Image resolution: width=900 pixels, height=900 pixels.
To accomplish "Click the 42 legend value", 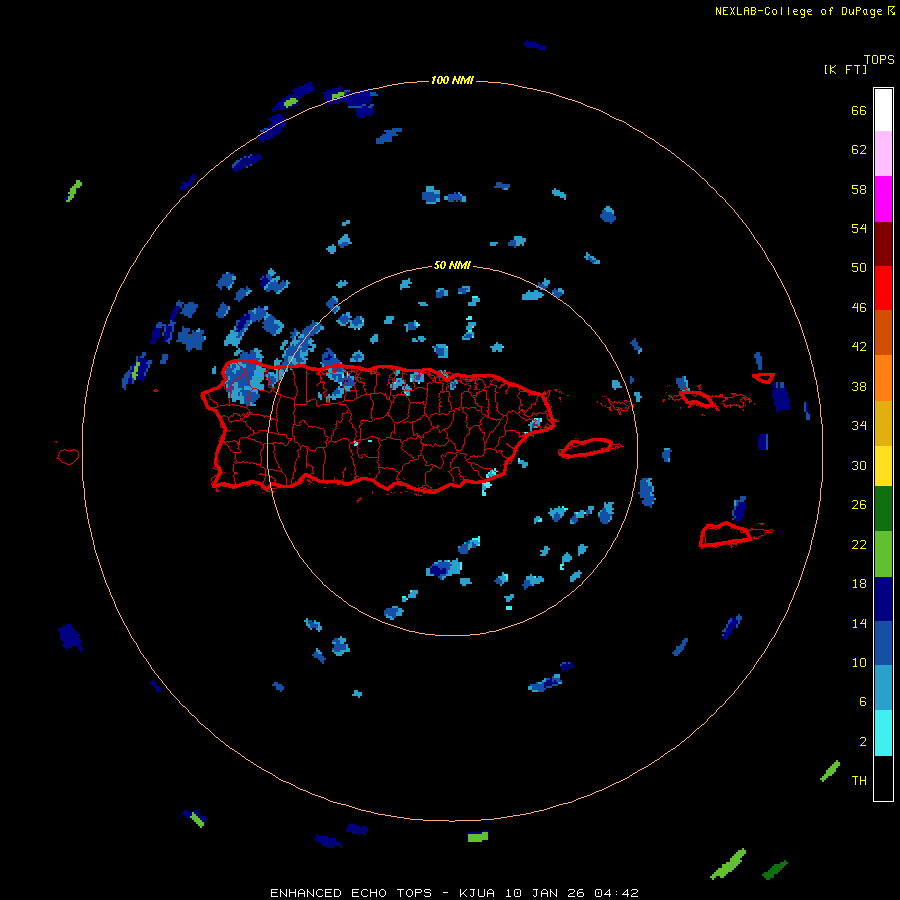I will (859, 346).
